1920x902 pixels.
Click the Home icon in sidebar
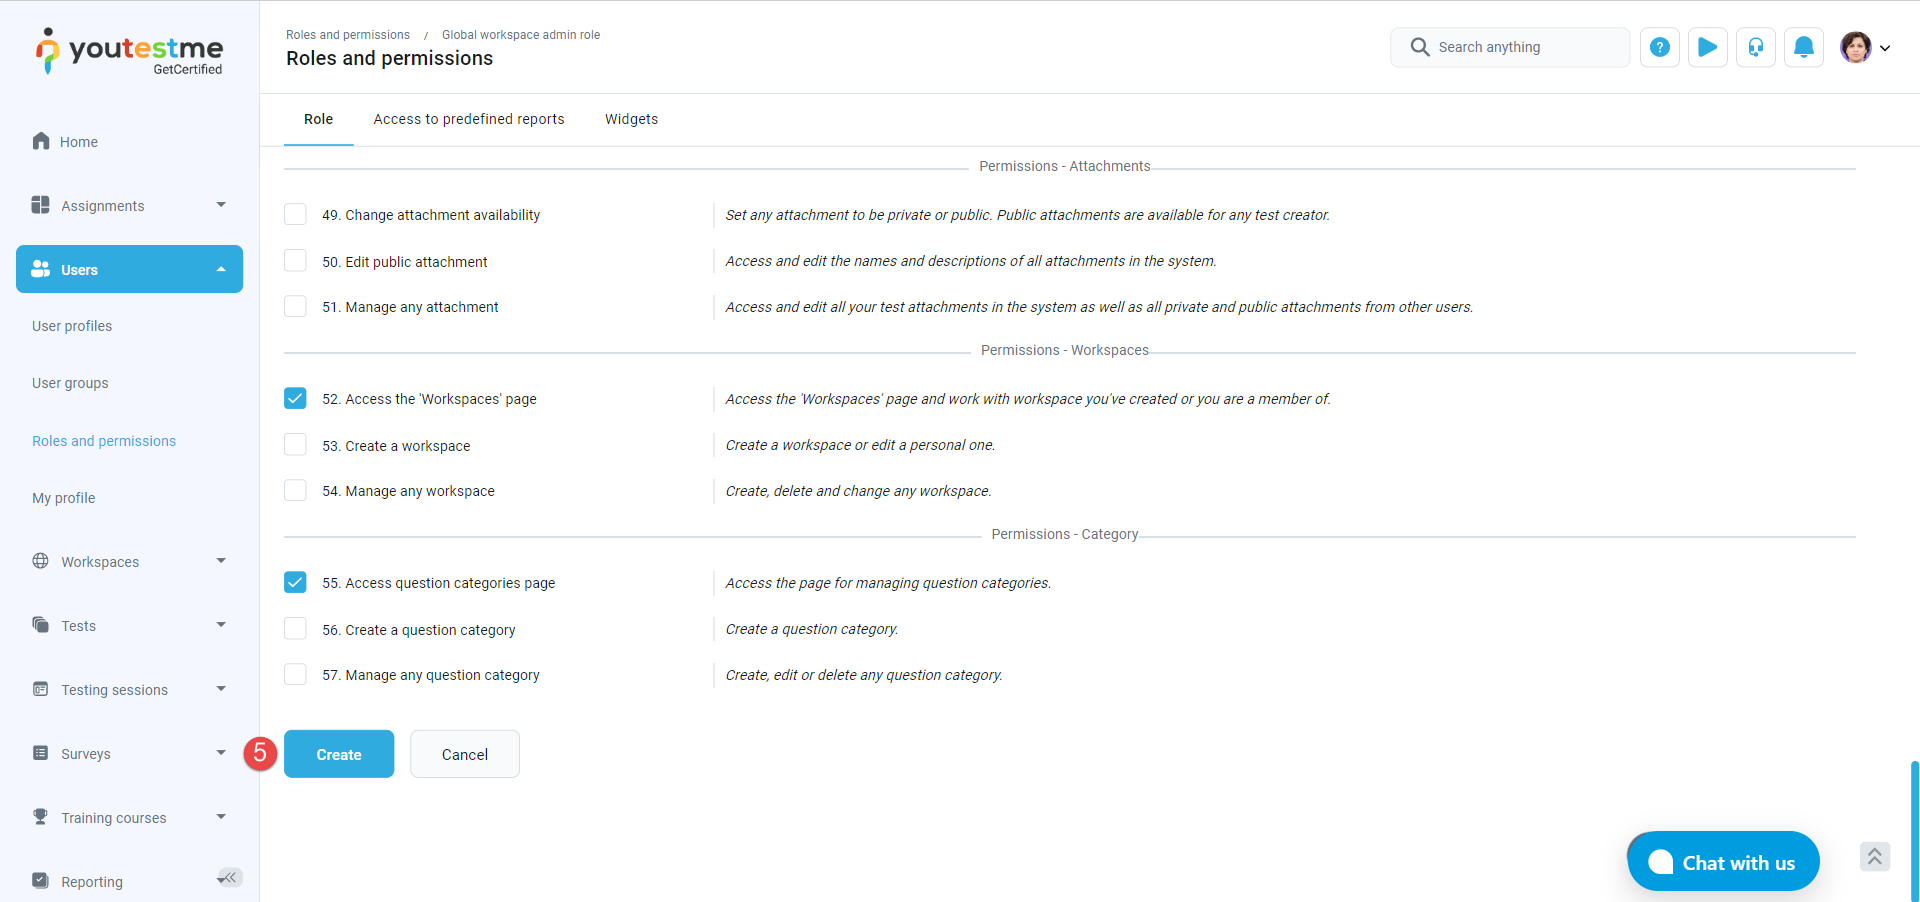coord(41,141)
